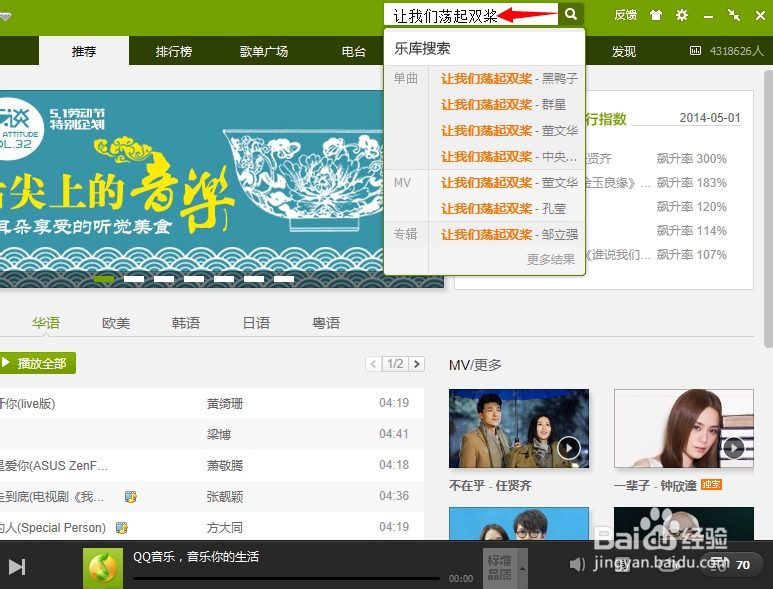Open the 一辈子 - 钟欣潼 MV thumbnail
Viewport: 773px width, 589px height.
tap(684, 428)
